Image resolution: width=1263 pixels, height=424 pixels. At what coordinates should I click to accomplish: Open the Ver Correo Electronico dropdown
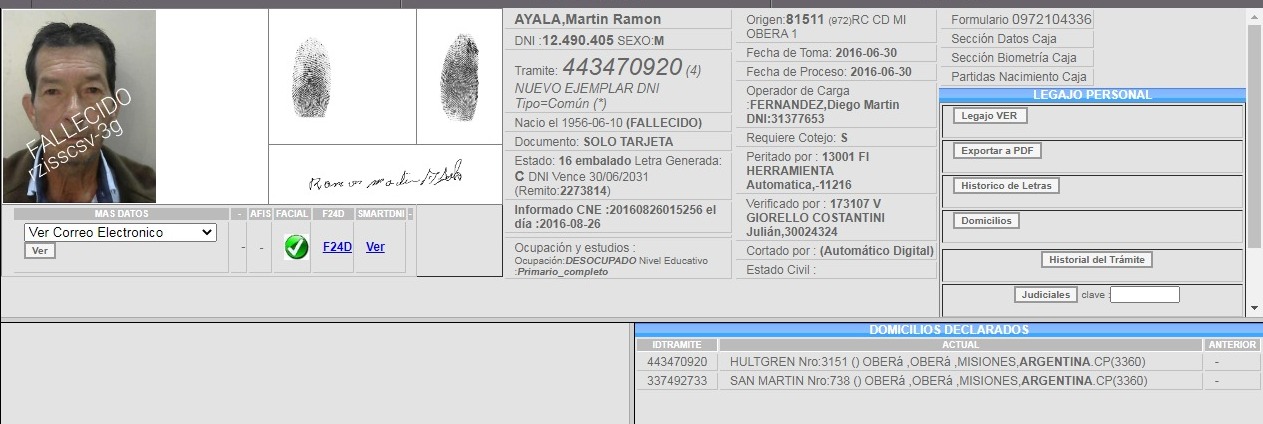120,232
